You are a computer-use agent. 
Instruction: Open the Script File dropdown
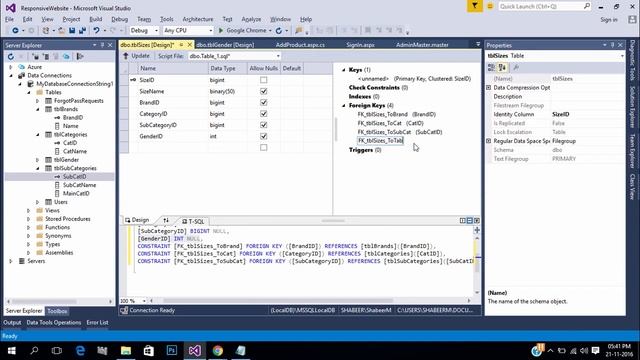[234, 56]
